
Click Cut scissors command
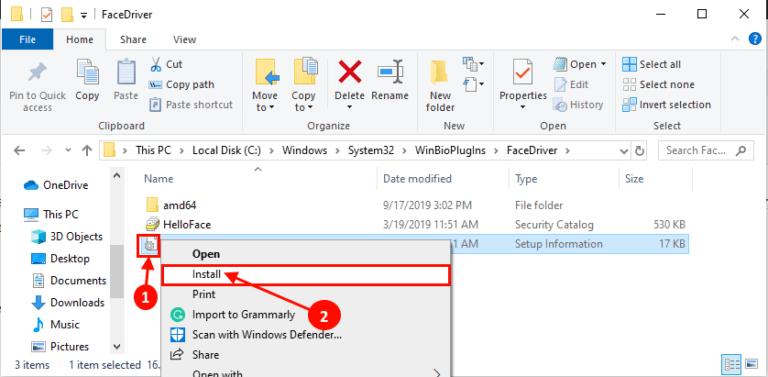[166, 64]
